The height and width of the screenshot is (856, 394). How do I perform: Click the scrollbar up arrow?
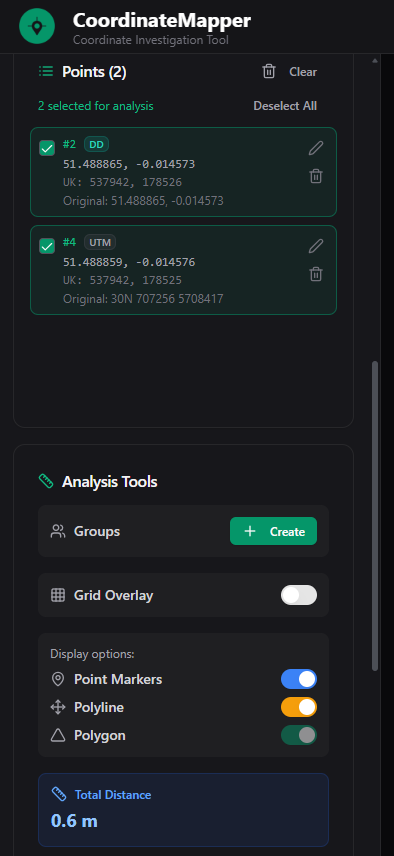tap(375, 61)
